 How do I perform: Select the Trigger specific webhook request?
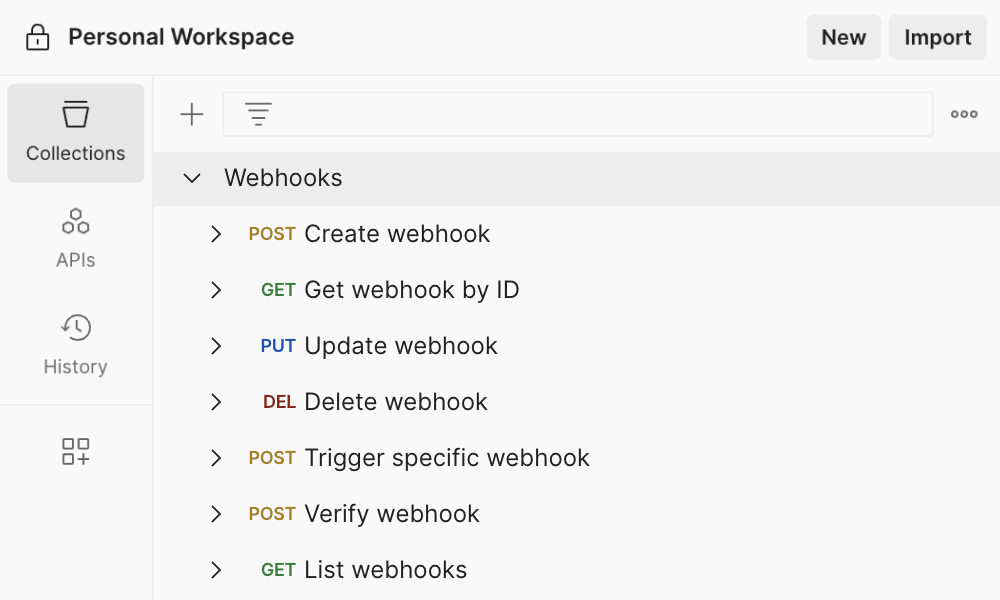click(x=446, y=458)
